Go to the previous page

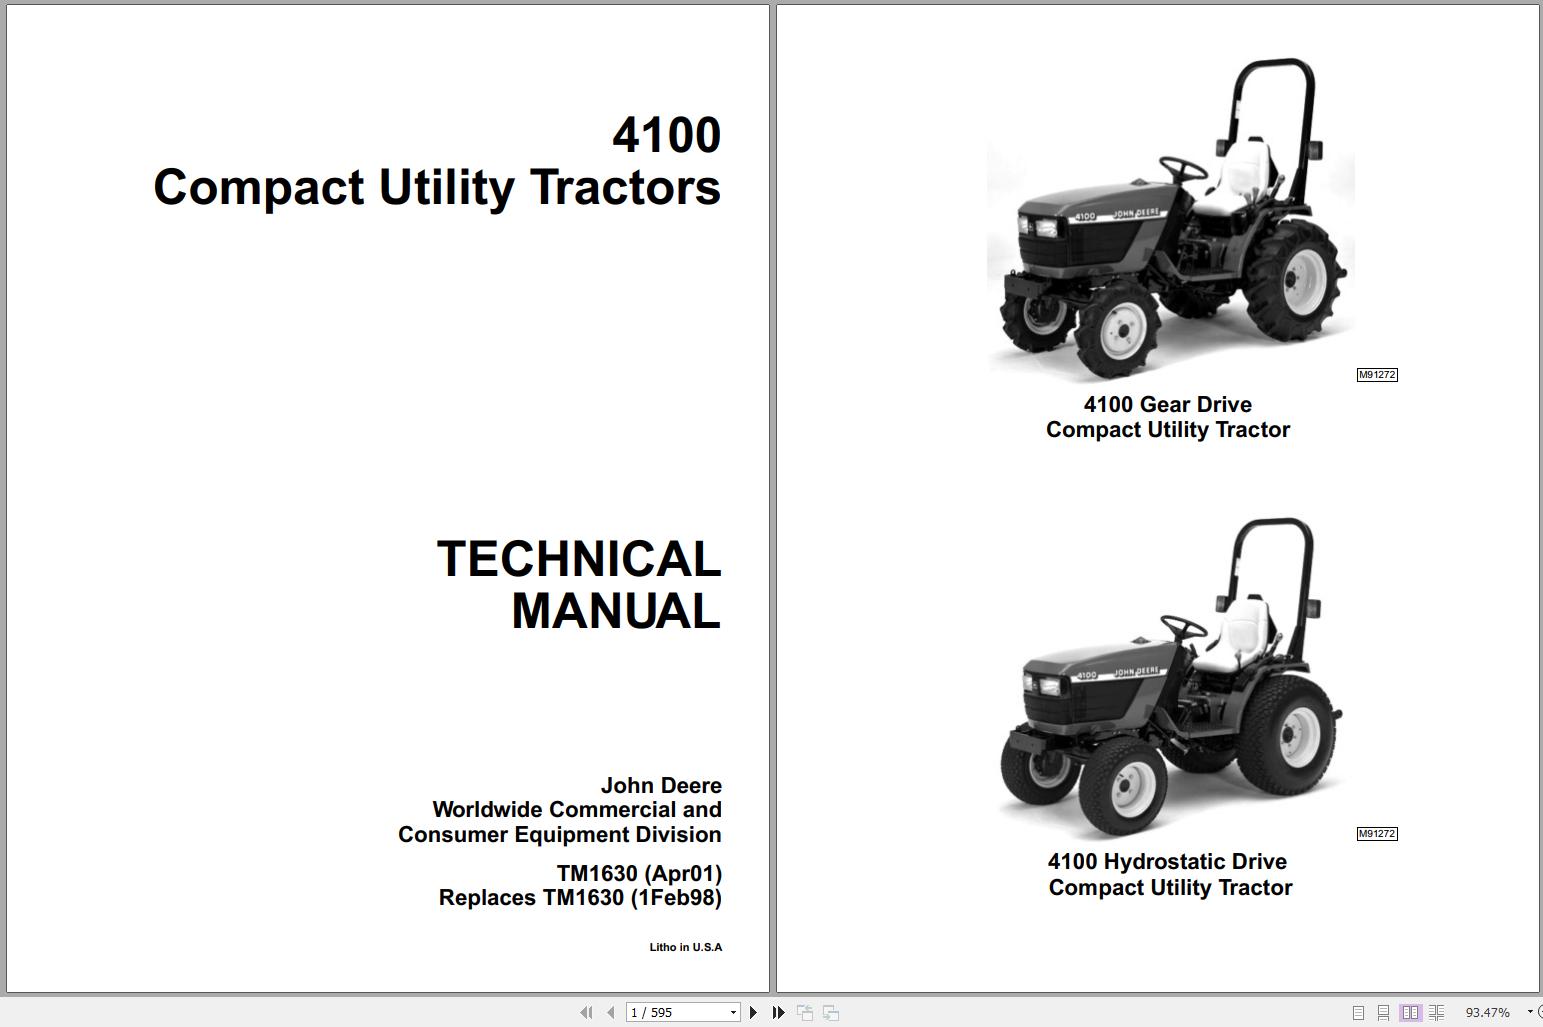[x=610, y=1013]
